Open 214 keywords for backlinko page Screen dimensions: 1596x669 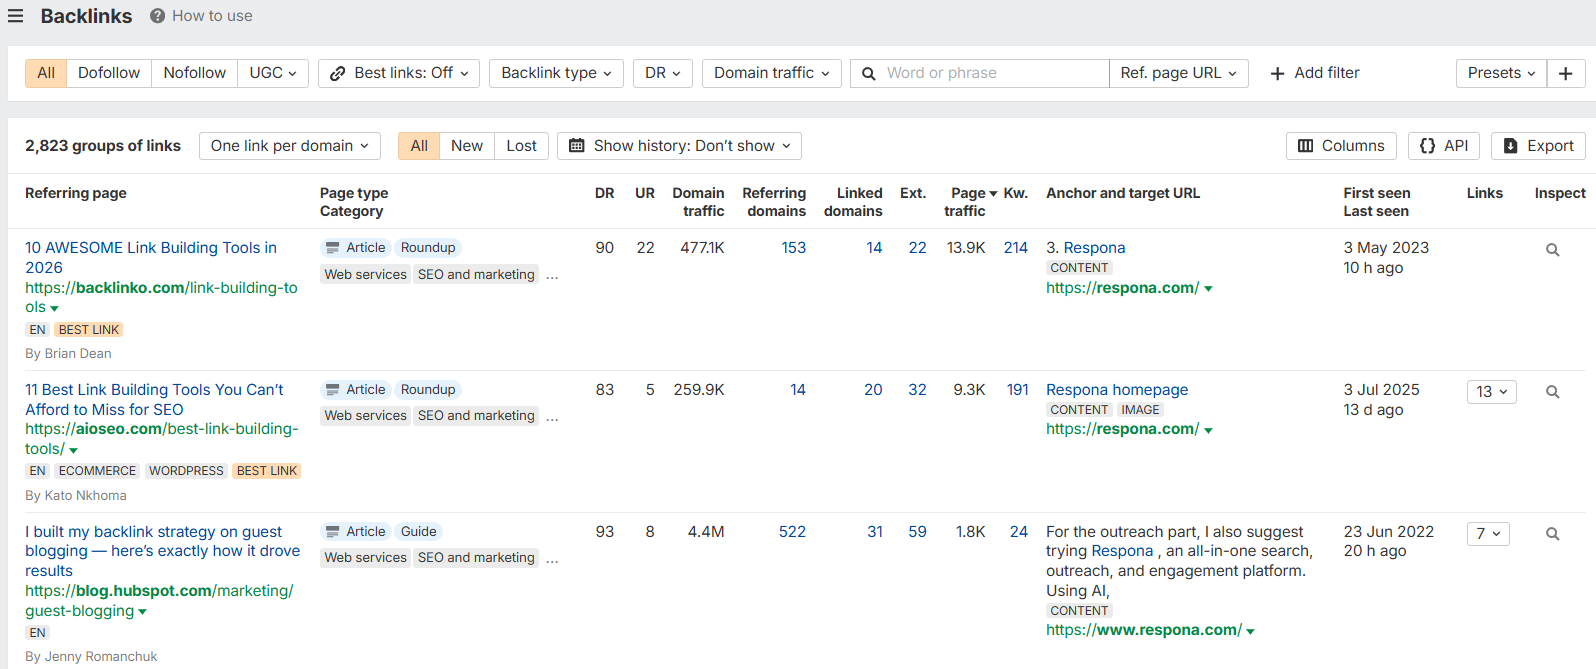(x=1016, y=248)
